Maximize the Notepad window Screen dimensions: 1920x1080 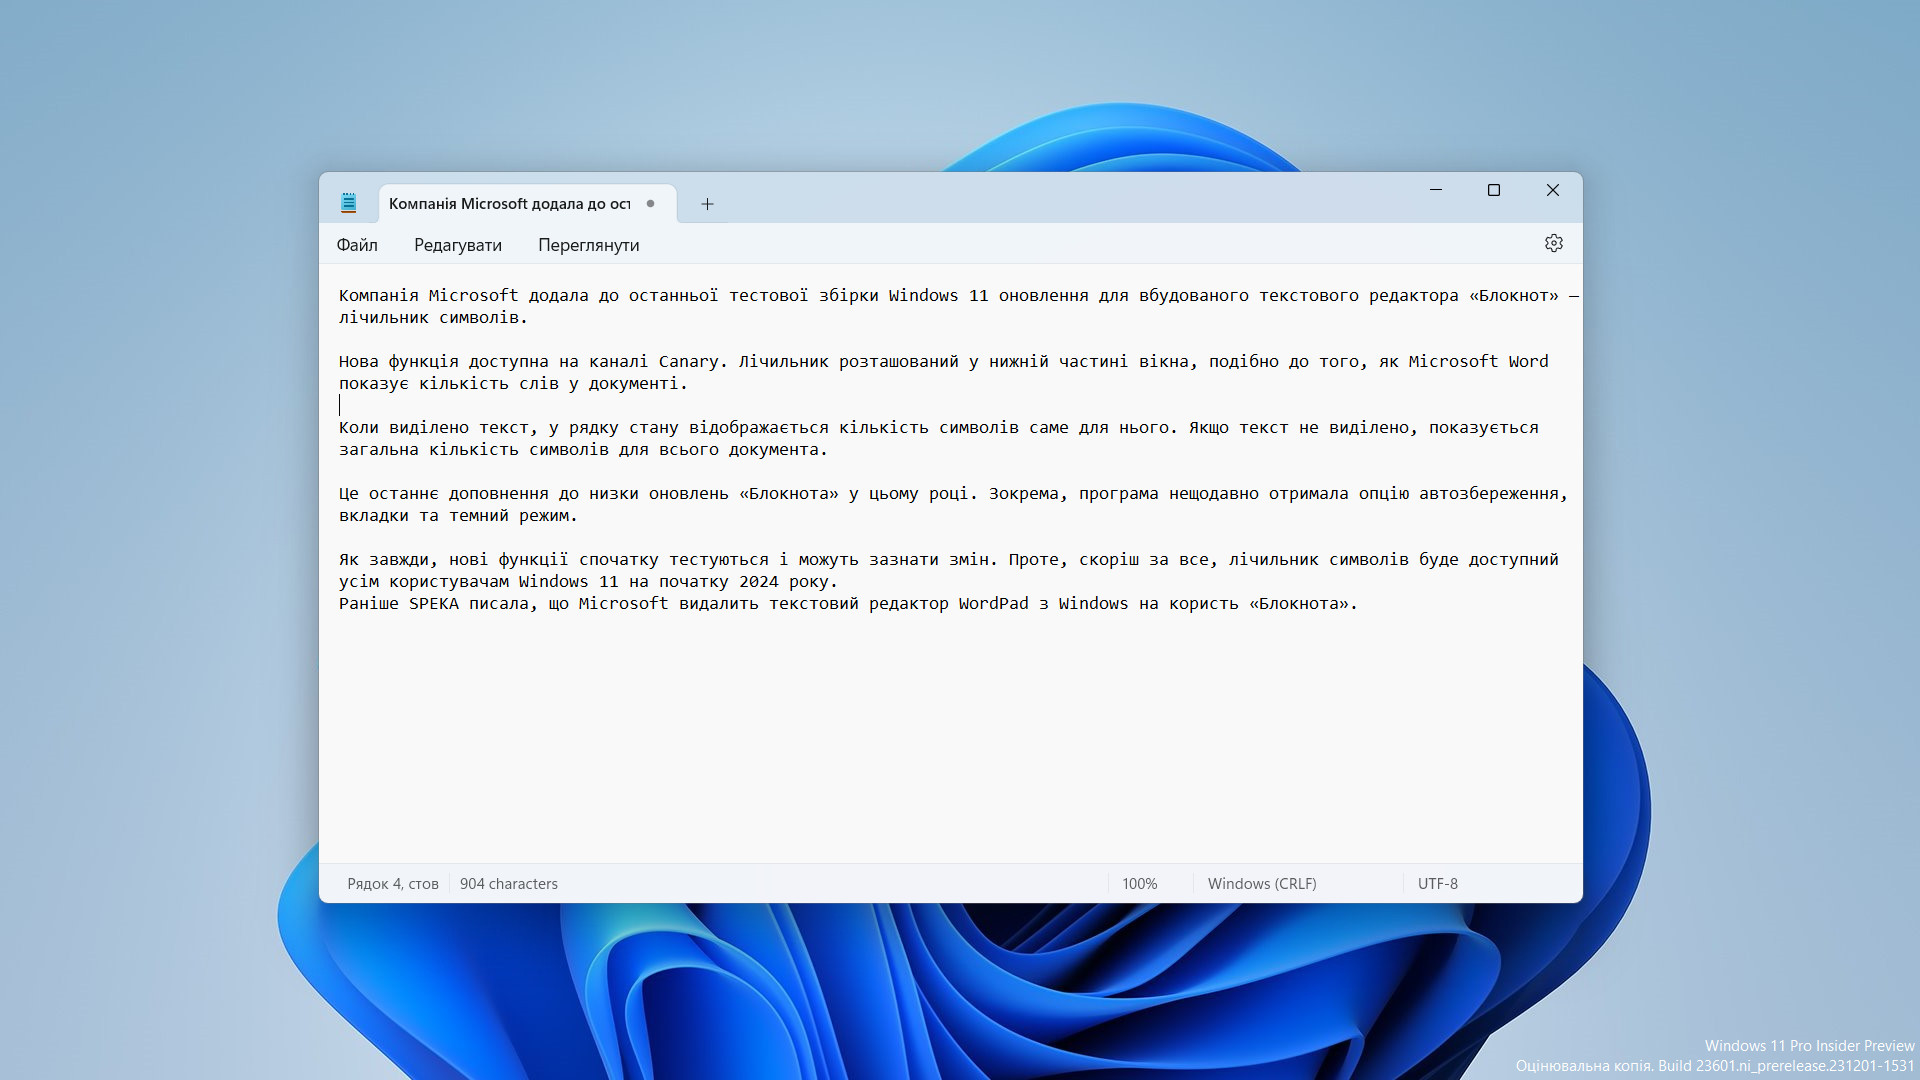pos(1494,190)
